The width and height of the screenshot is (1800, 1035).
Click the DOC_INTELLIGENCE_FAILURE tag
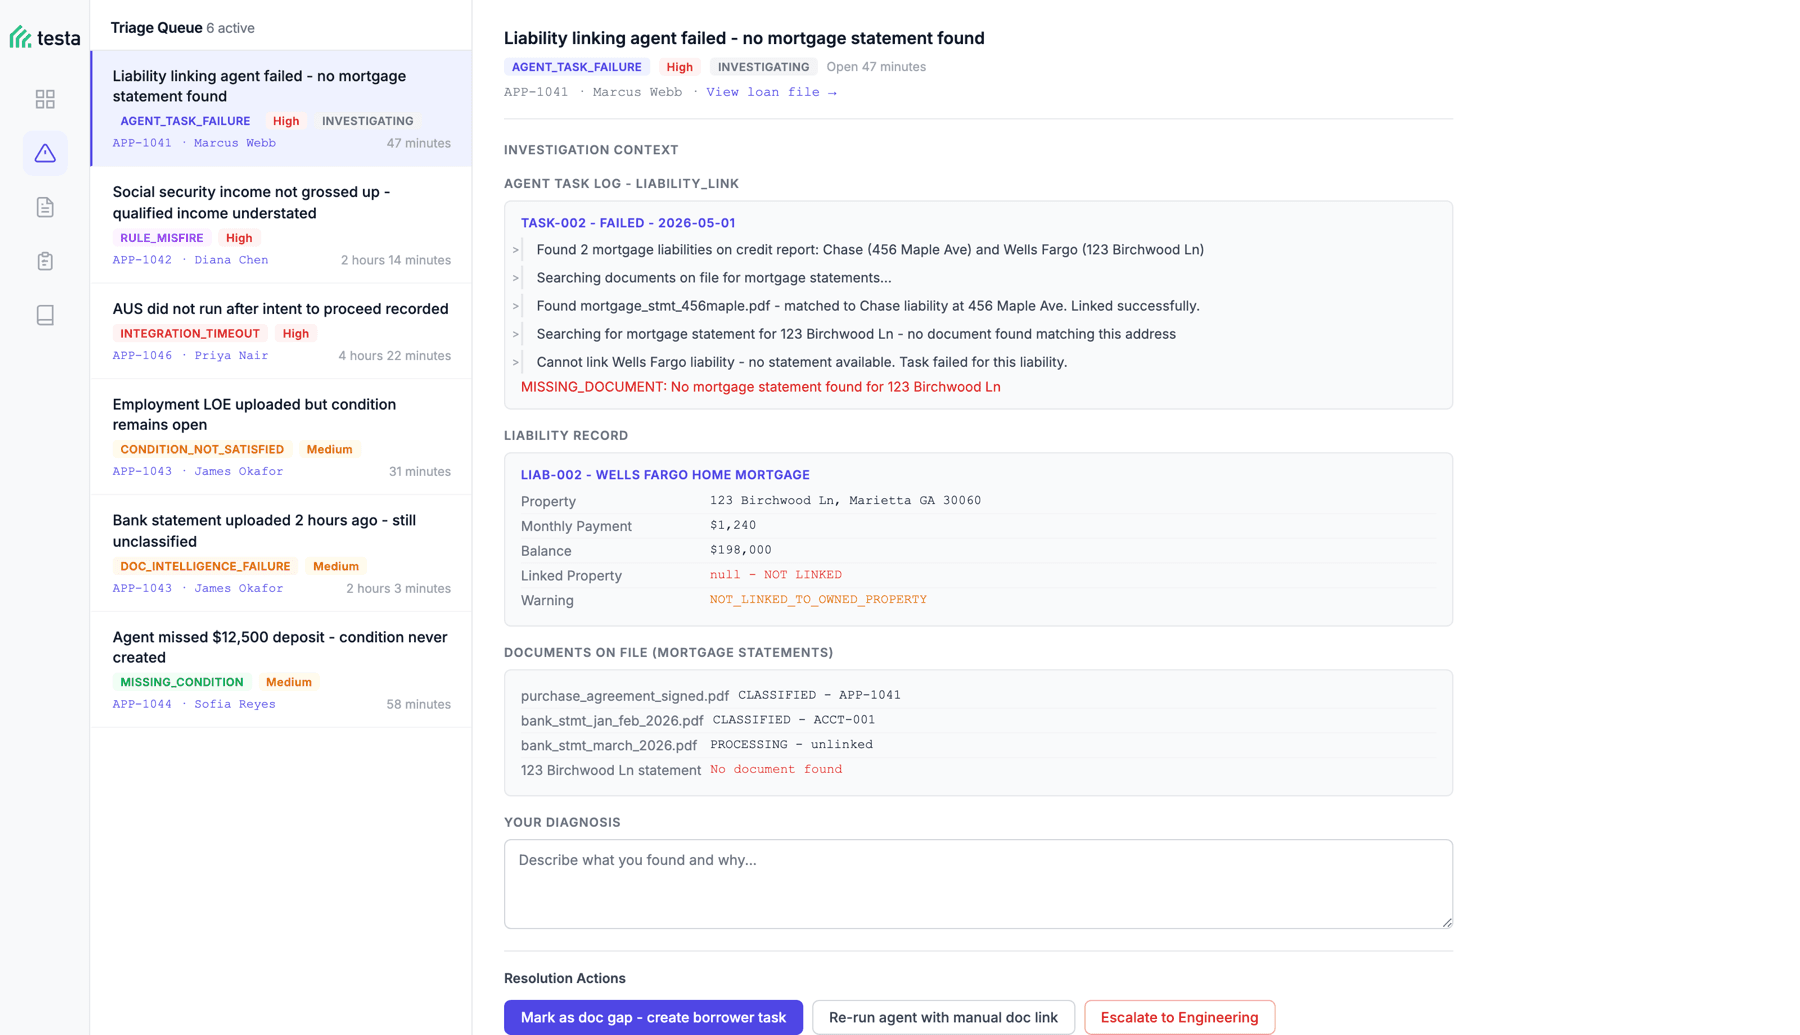click(x=205, y=566)
